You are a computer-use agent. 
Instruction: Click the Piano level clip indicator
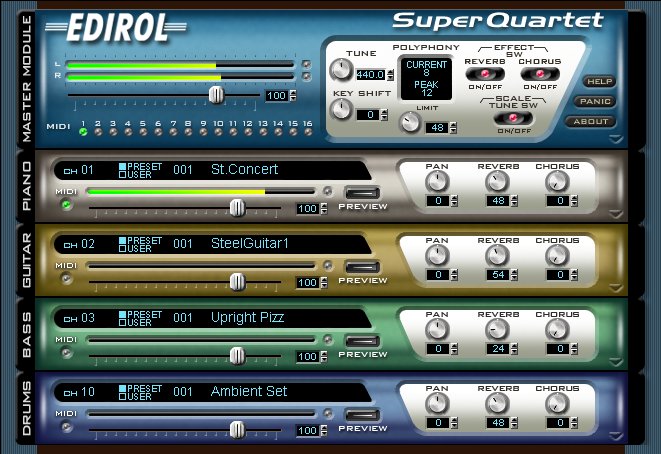[x=328, y=191]
